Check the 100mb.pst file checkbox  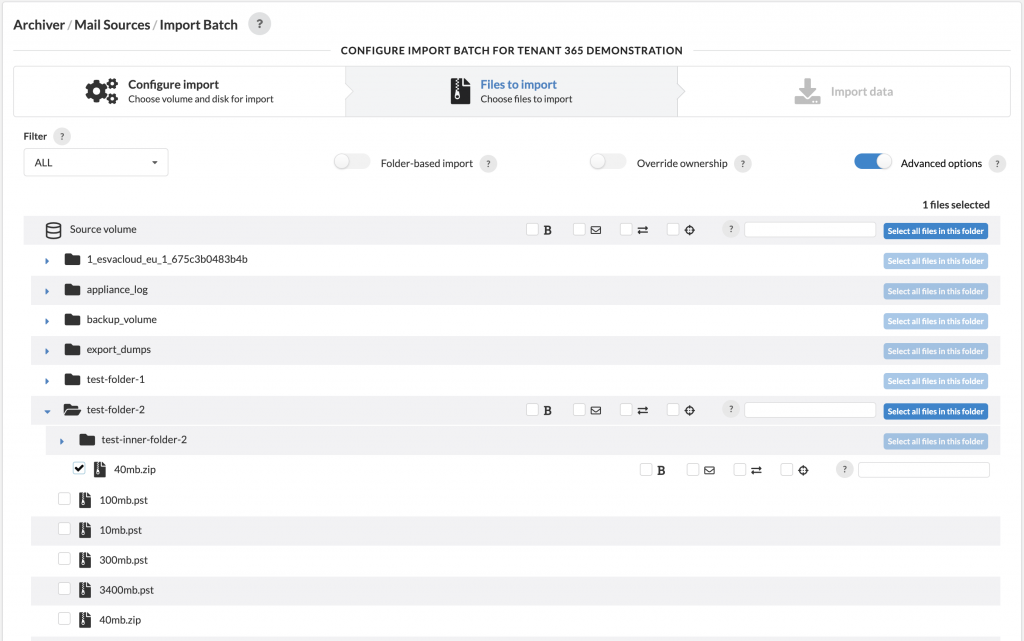point(64,499)
